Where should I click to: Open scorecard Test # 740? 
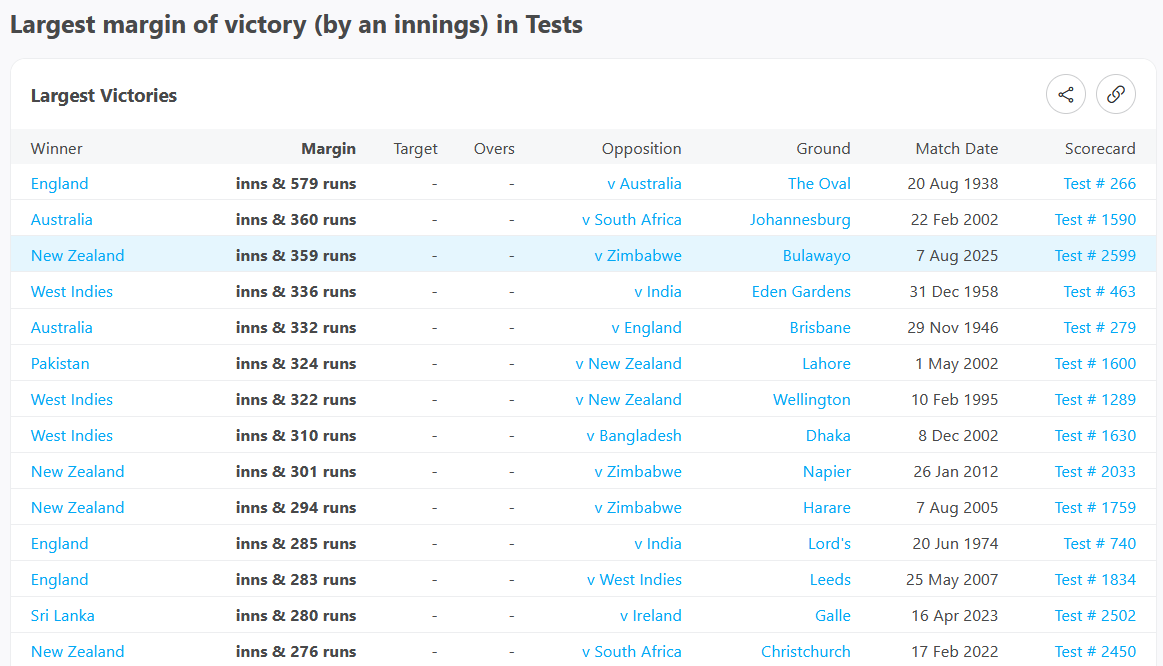pyautogui.click(x=1099, y=544)
